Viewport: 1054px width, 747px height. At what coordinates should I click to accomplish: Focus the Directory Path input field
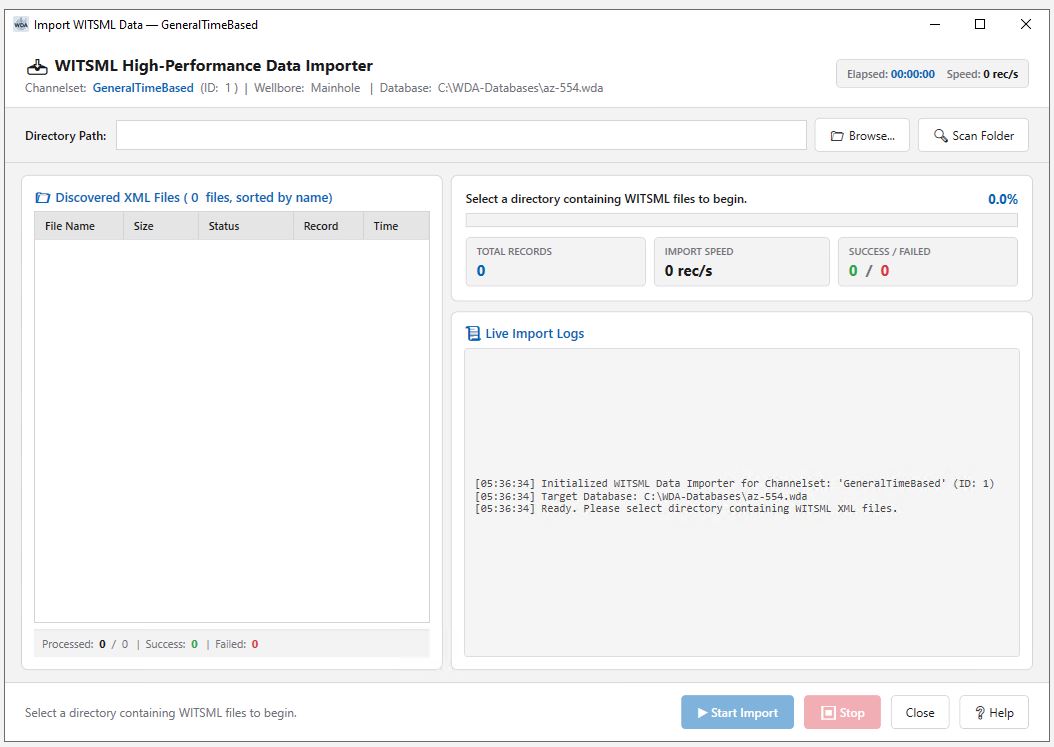pyautogui.click(x=461, y=135)
